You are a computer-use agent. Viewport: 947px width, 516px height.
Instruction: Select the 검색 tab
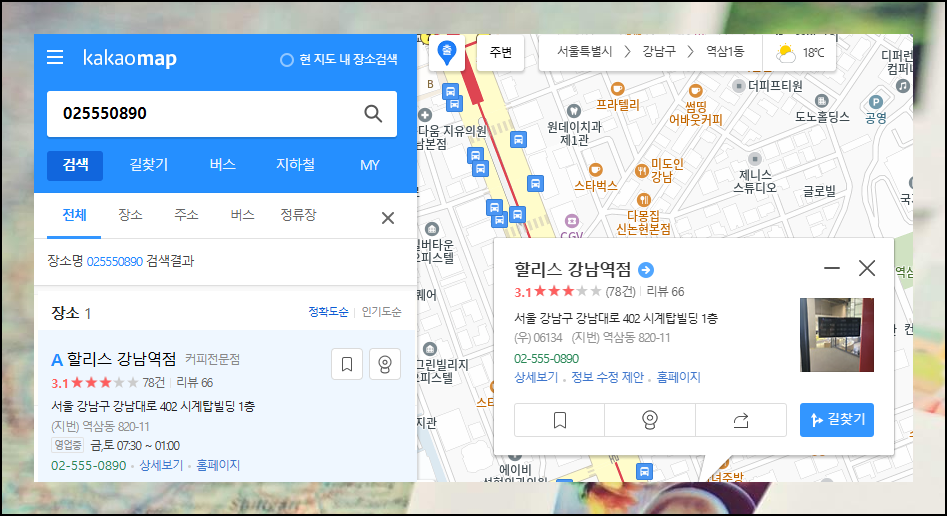point(75,165)
